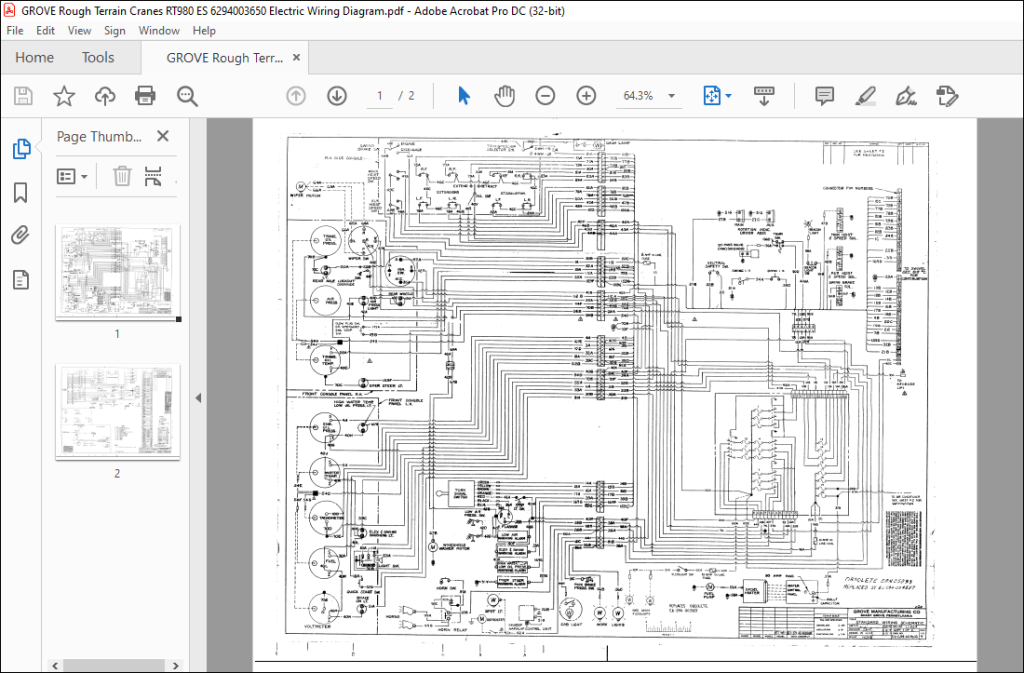Delete selected page thumbnail
The width and height of the screenshot is (1024, 673).
[x=122, y=176]
